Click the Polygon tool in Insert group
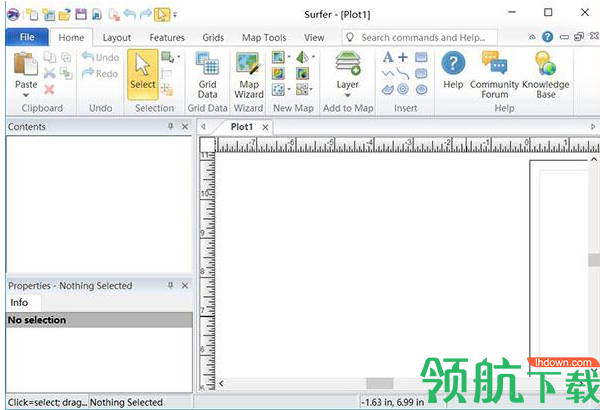 click(x=388, y=90)
